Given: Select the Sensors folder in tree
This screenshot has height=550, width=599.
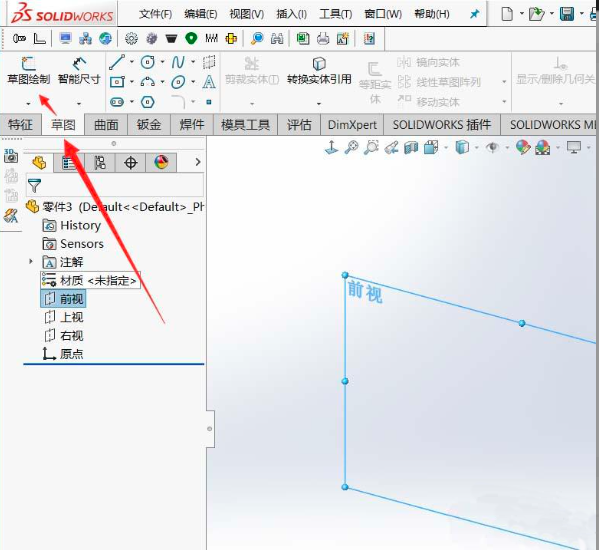Looking at the screenshot, I should (73, 244).
